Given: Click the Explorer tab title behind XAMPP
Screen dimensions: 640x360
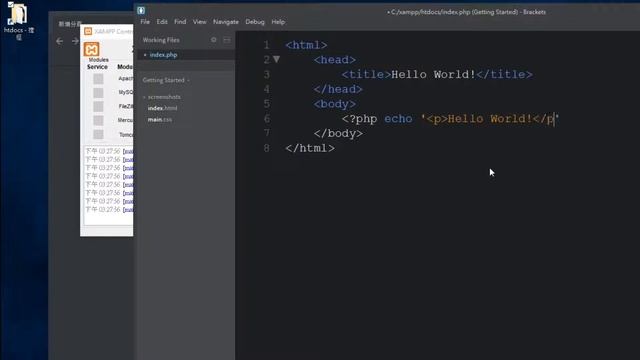Looking at the screenshot, I should 70,24.
